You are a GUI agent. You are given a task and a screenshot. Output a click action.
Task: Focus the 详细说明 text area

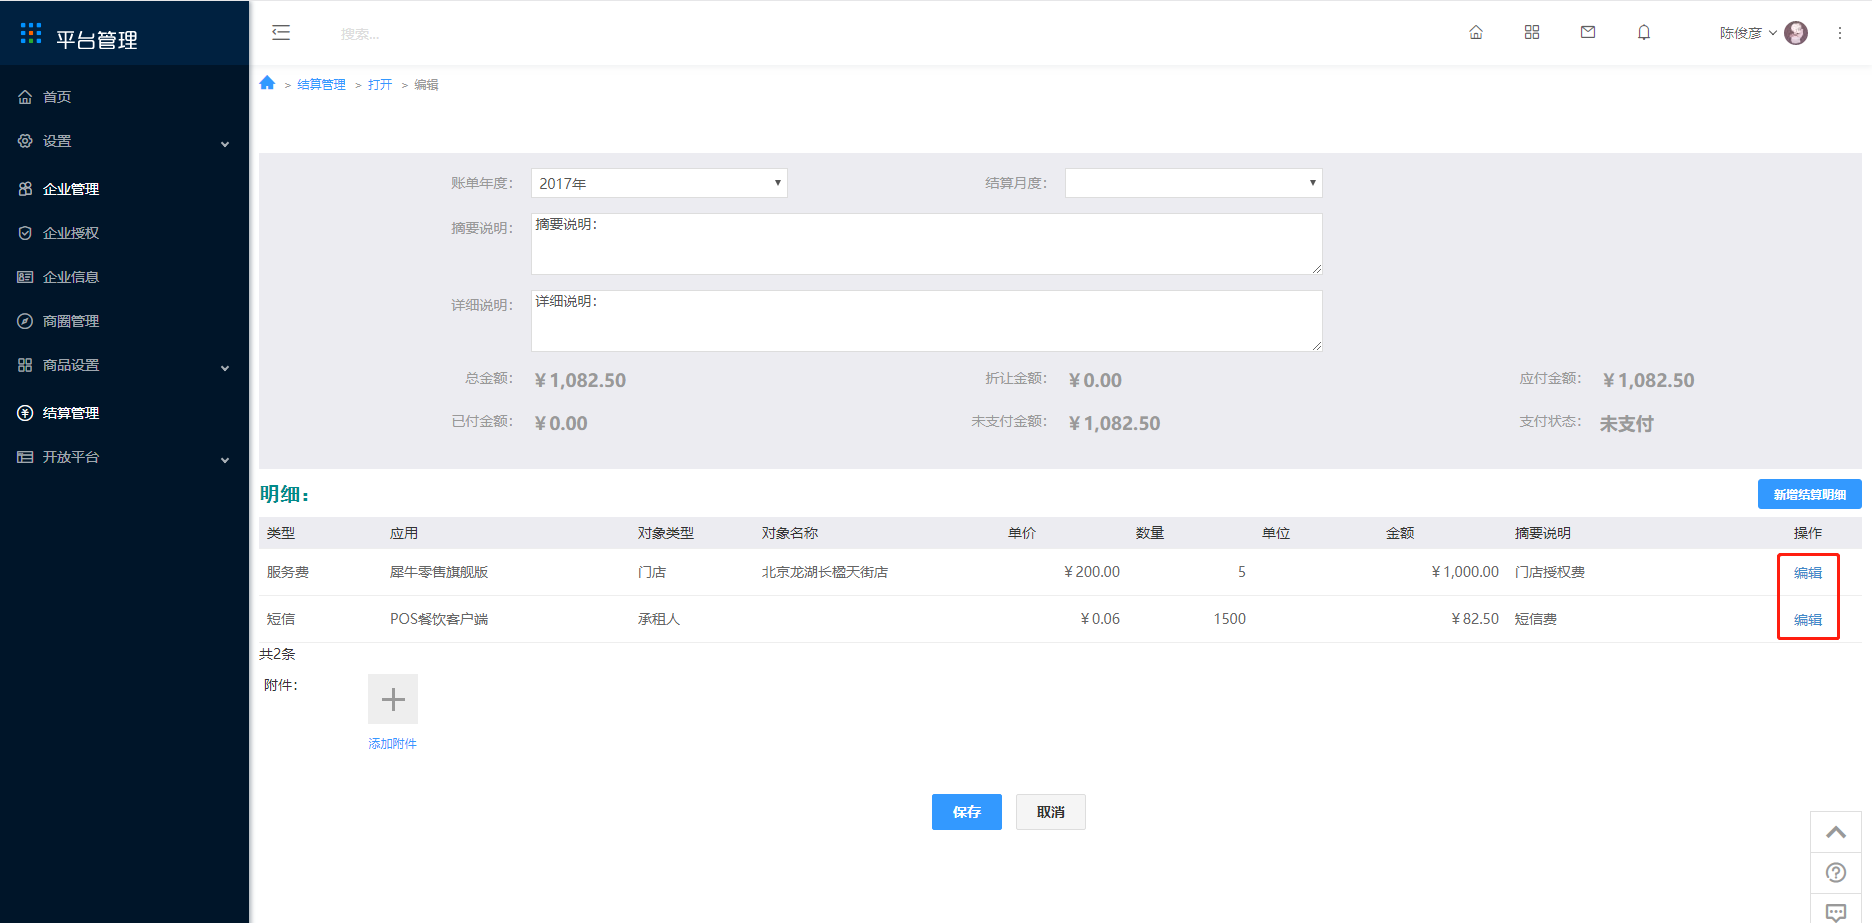click(927, 321)
